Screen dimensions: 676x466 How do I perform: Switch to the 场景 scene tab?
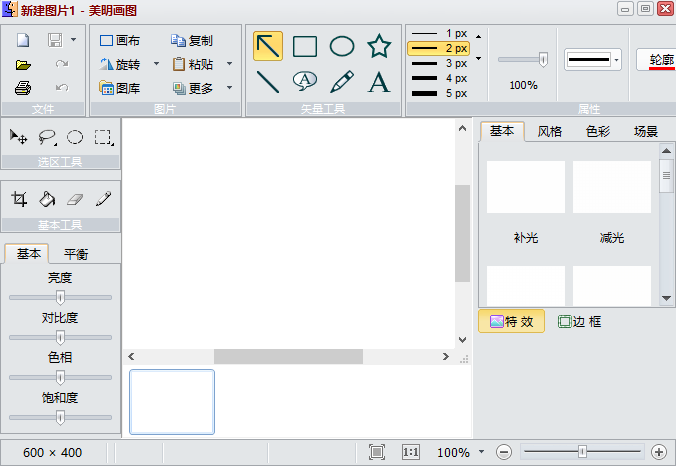coord(646,131)
